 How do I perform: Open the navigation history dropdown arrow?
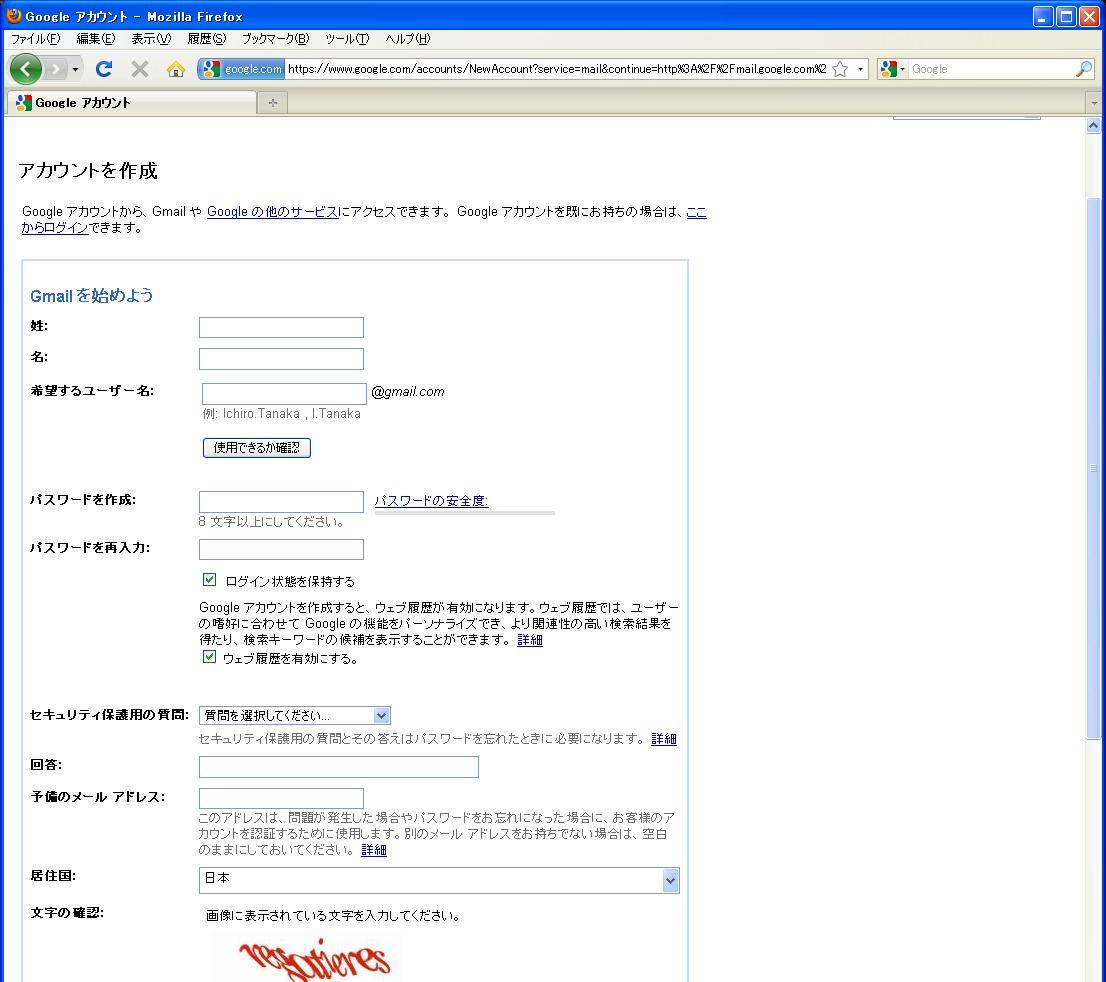75,69
